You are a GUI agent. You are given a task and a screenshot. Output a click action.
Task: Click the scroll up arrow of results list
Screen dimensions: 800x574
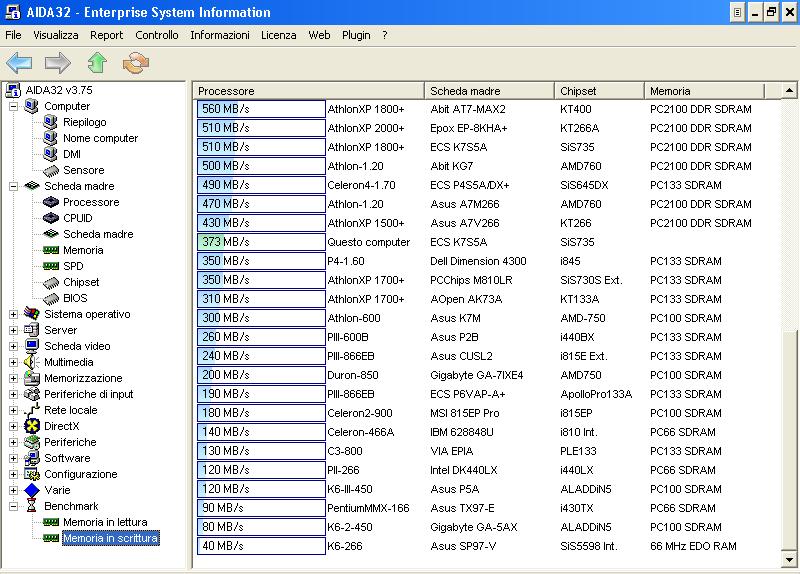click(789, 90)
